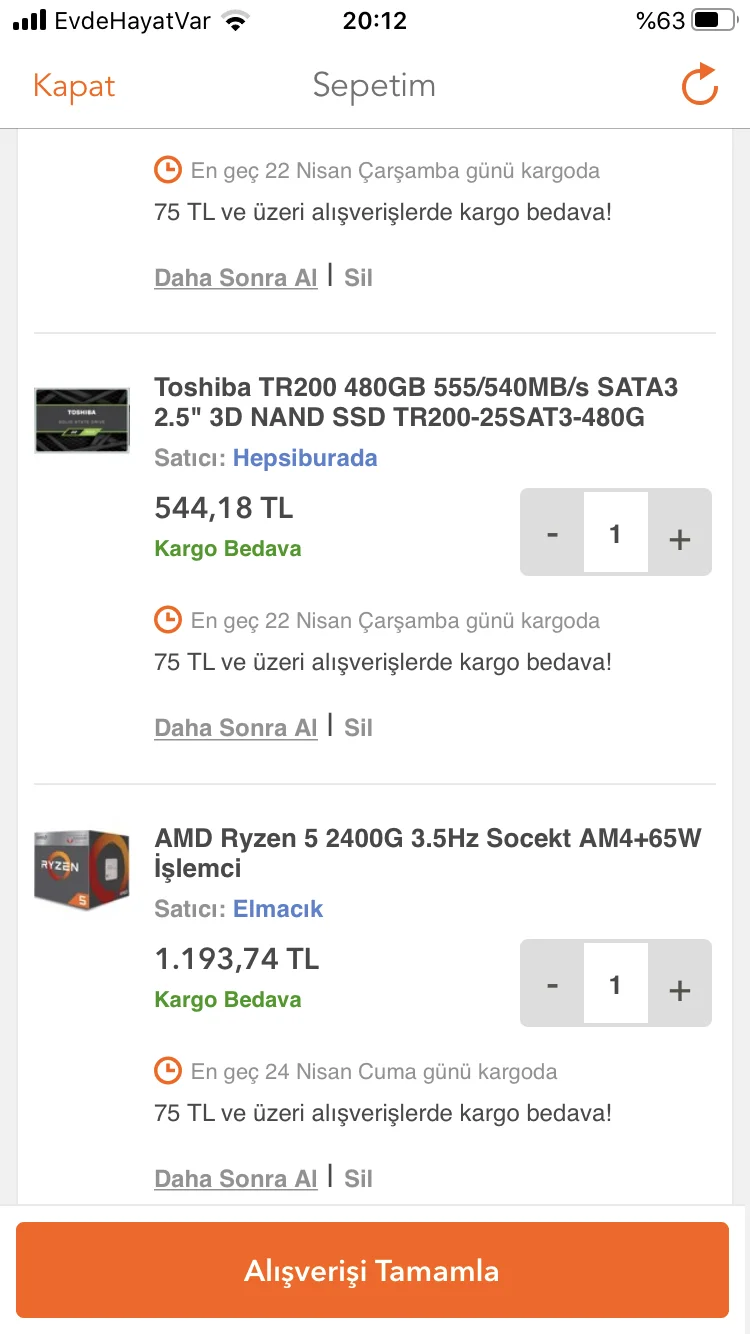
Task: Increase Toshiba SSD quantity with plus
Action: click(x=680, y=536)
